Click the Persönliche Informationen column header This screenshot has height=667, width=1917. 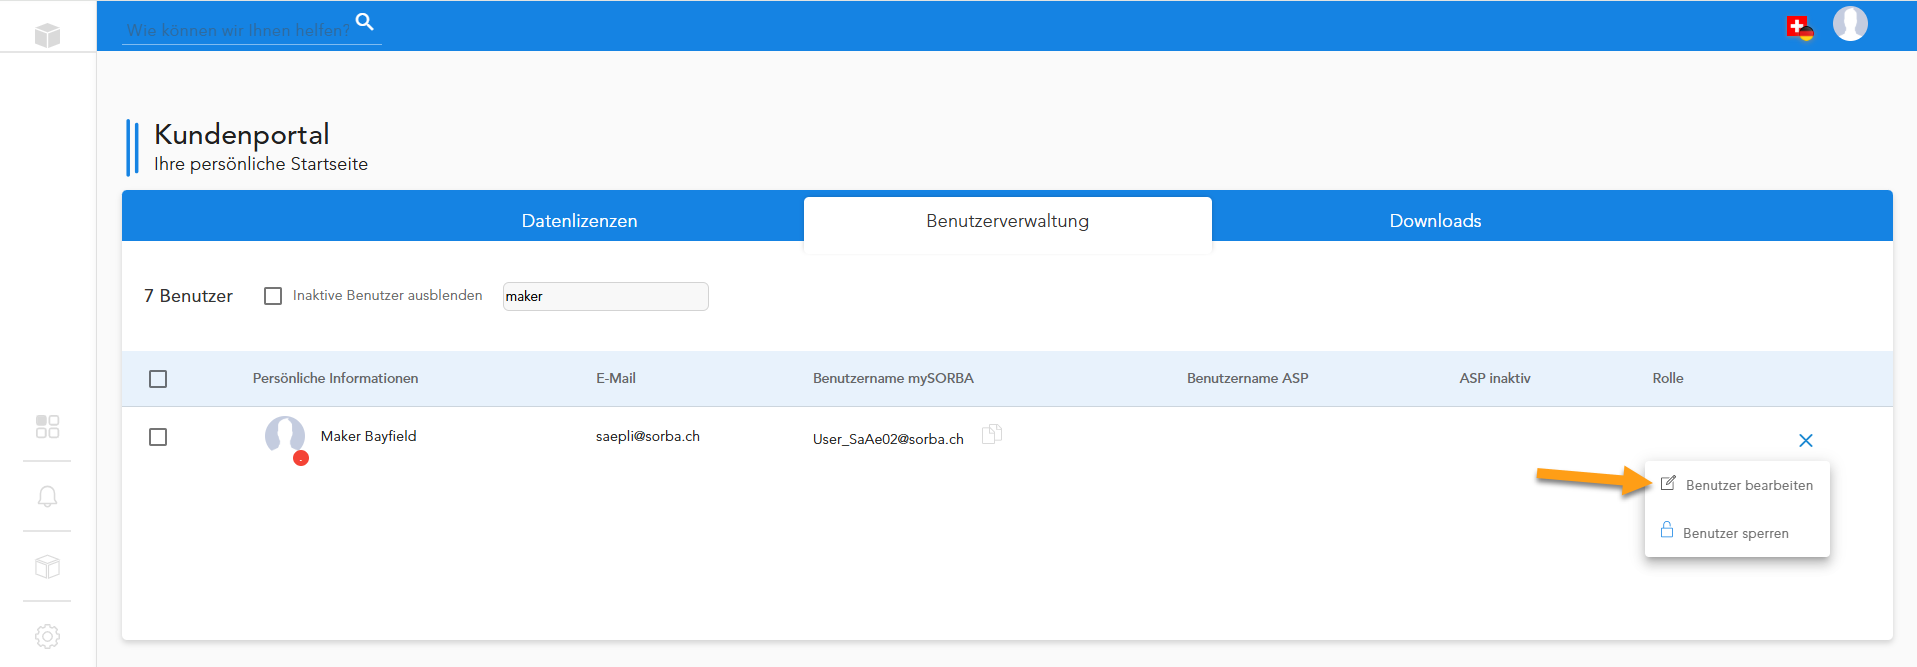[x=335, y=378]
